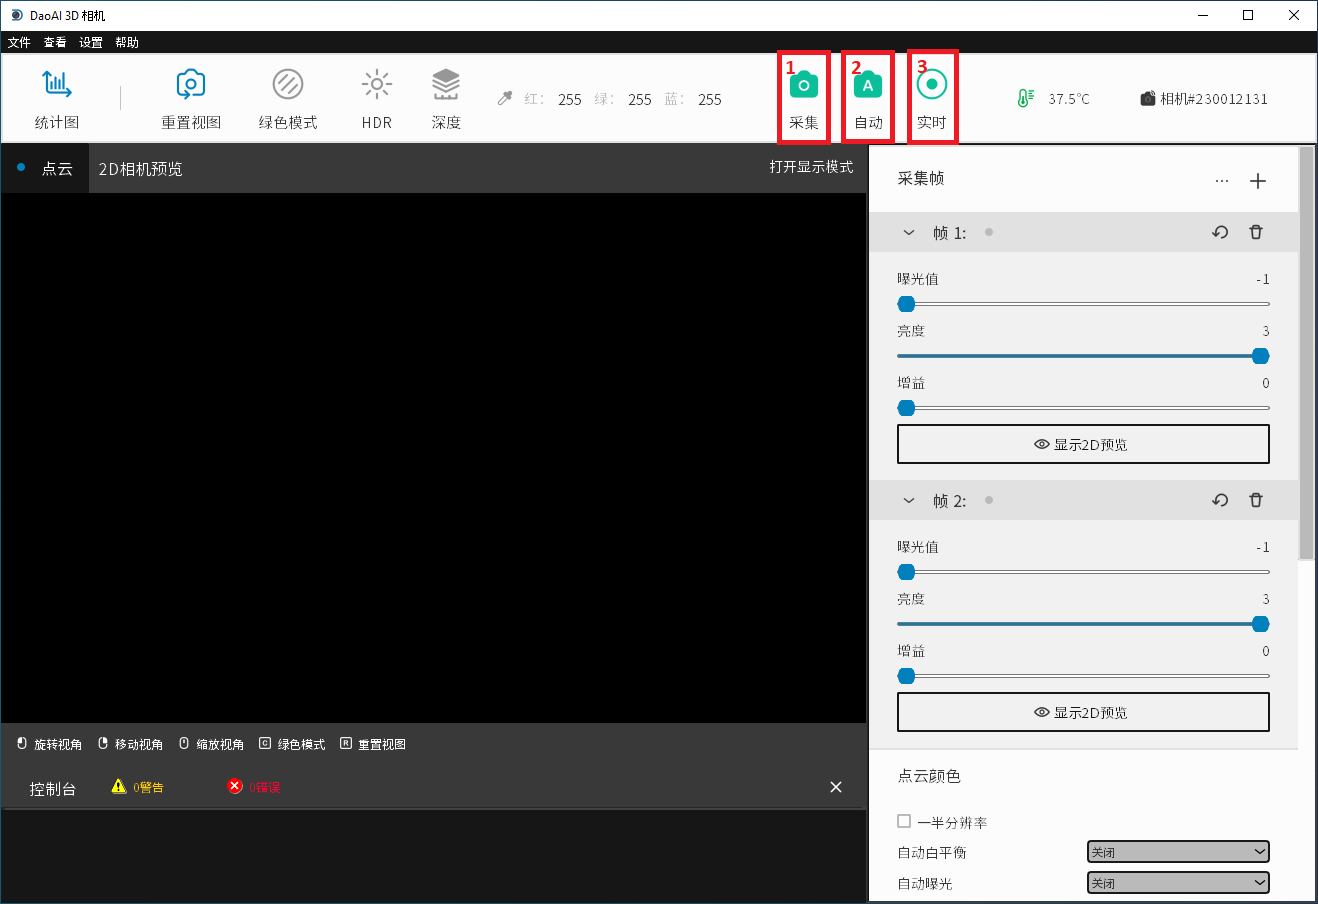Switch to the 点云 tab
The width and height of the screenshot is (1318, 904).
pyautogui.click(x=45, y=168)
